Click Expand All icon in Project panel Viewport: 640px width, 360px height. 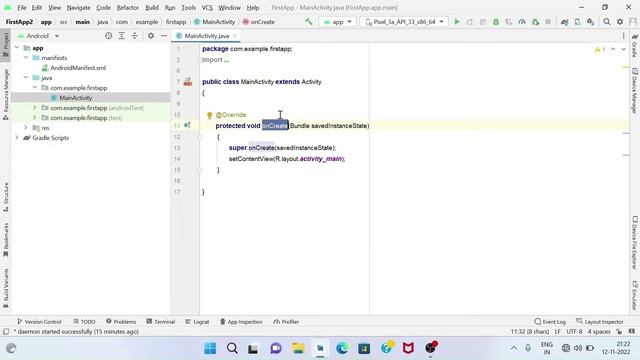(x=122, y=36)
